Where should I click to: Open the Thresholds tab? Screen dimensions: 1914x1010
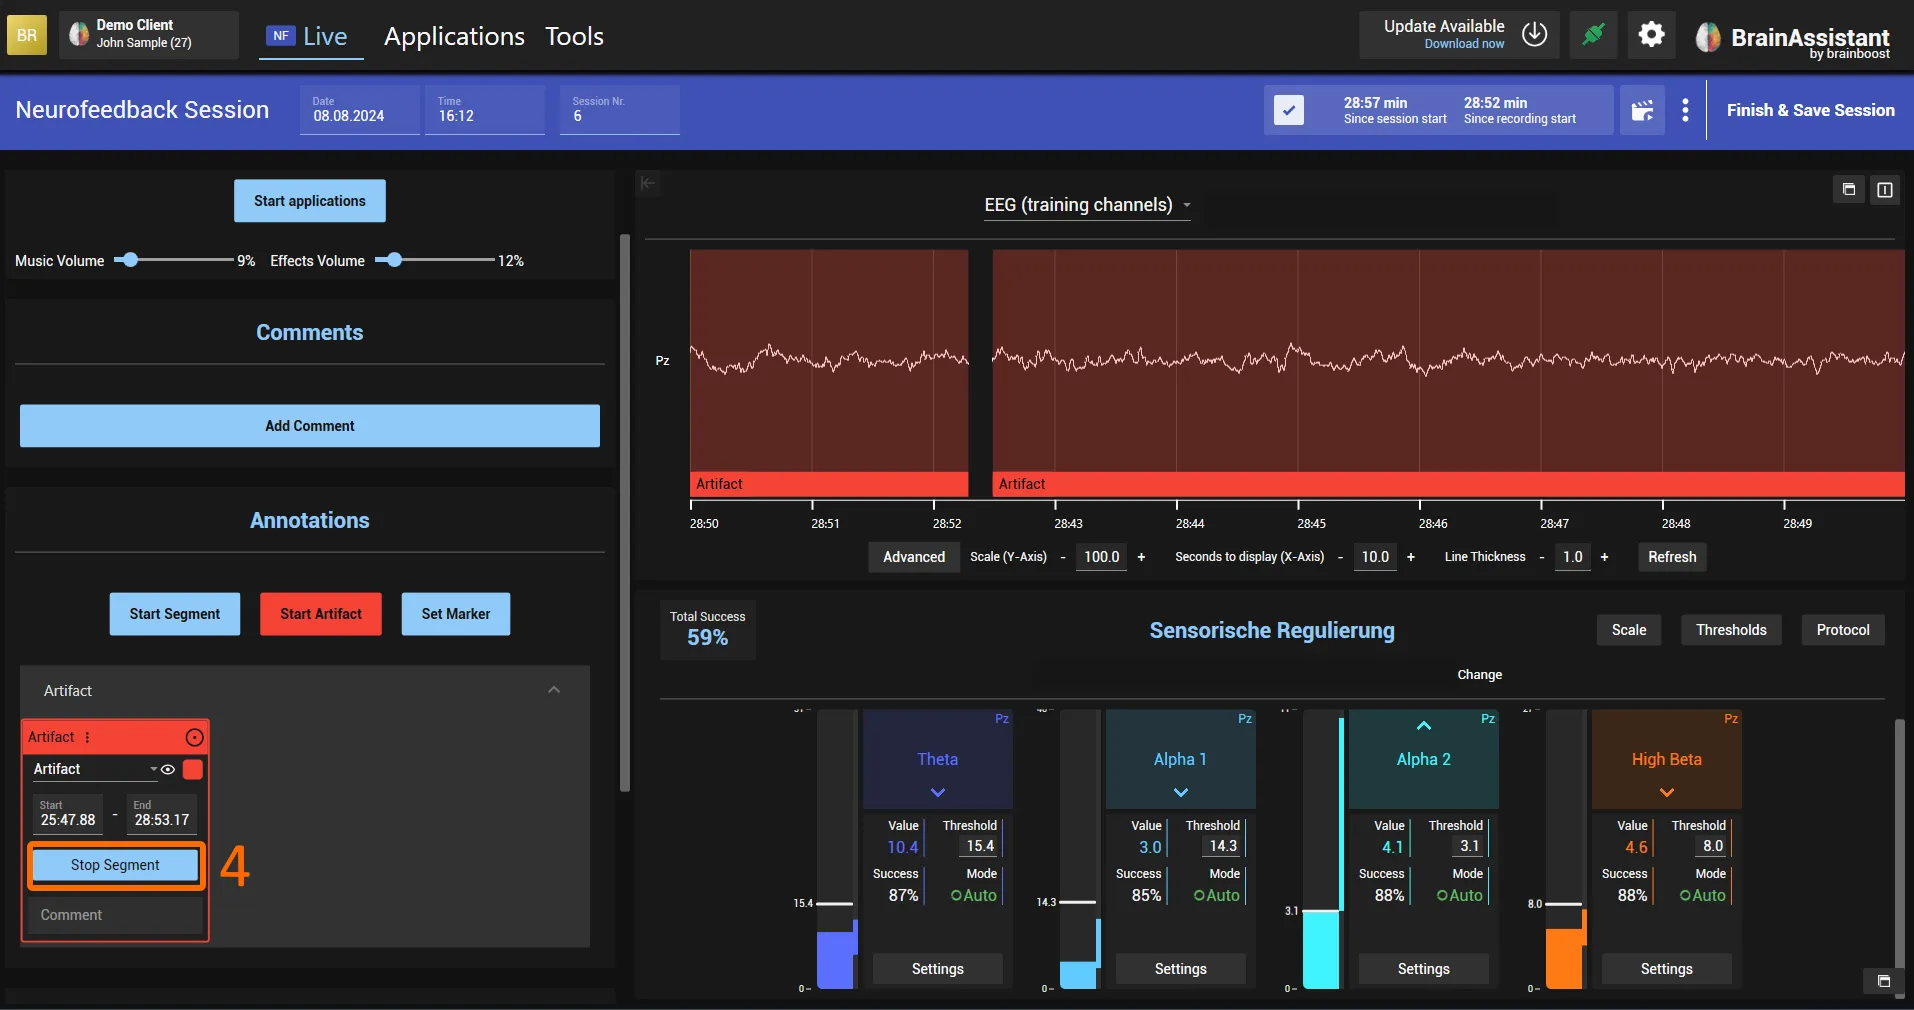click(1731, 630)
